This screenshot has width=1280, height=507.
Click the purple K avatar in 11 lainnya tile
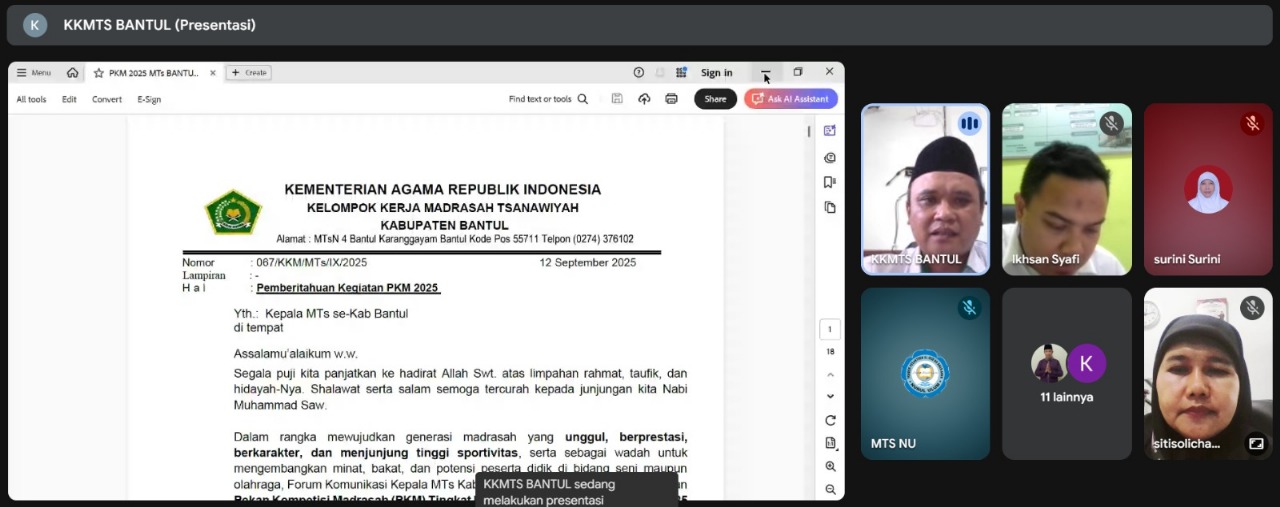click(x=1087, y=363)
